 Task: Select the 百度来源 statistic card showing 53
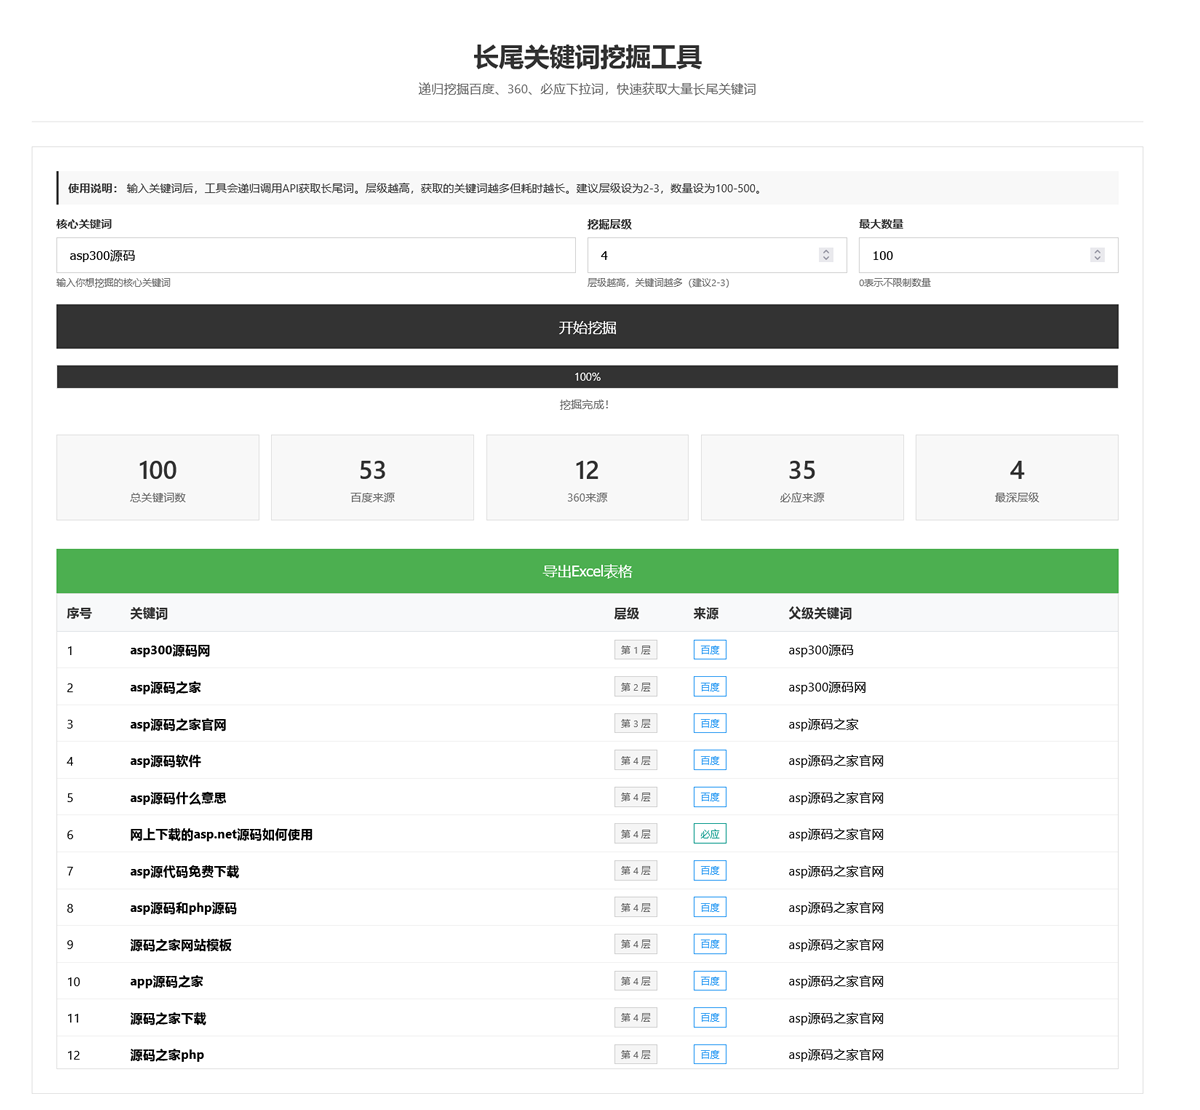(x=372, y=477)
